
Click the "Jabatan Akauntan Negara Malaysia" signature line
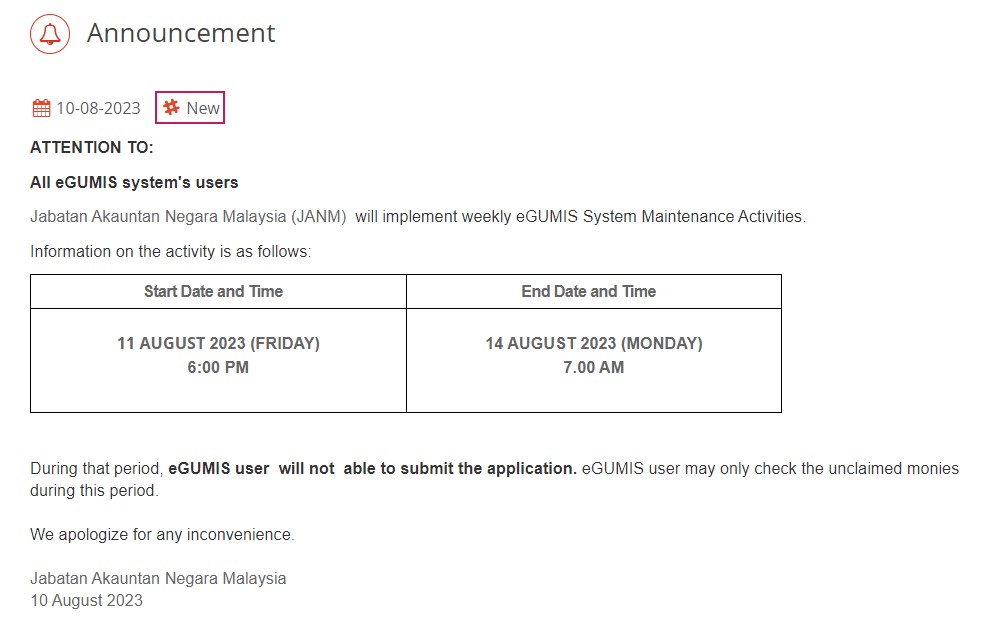point(158,578)
